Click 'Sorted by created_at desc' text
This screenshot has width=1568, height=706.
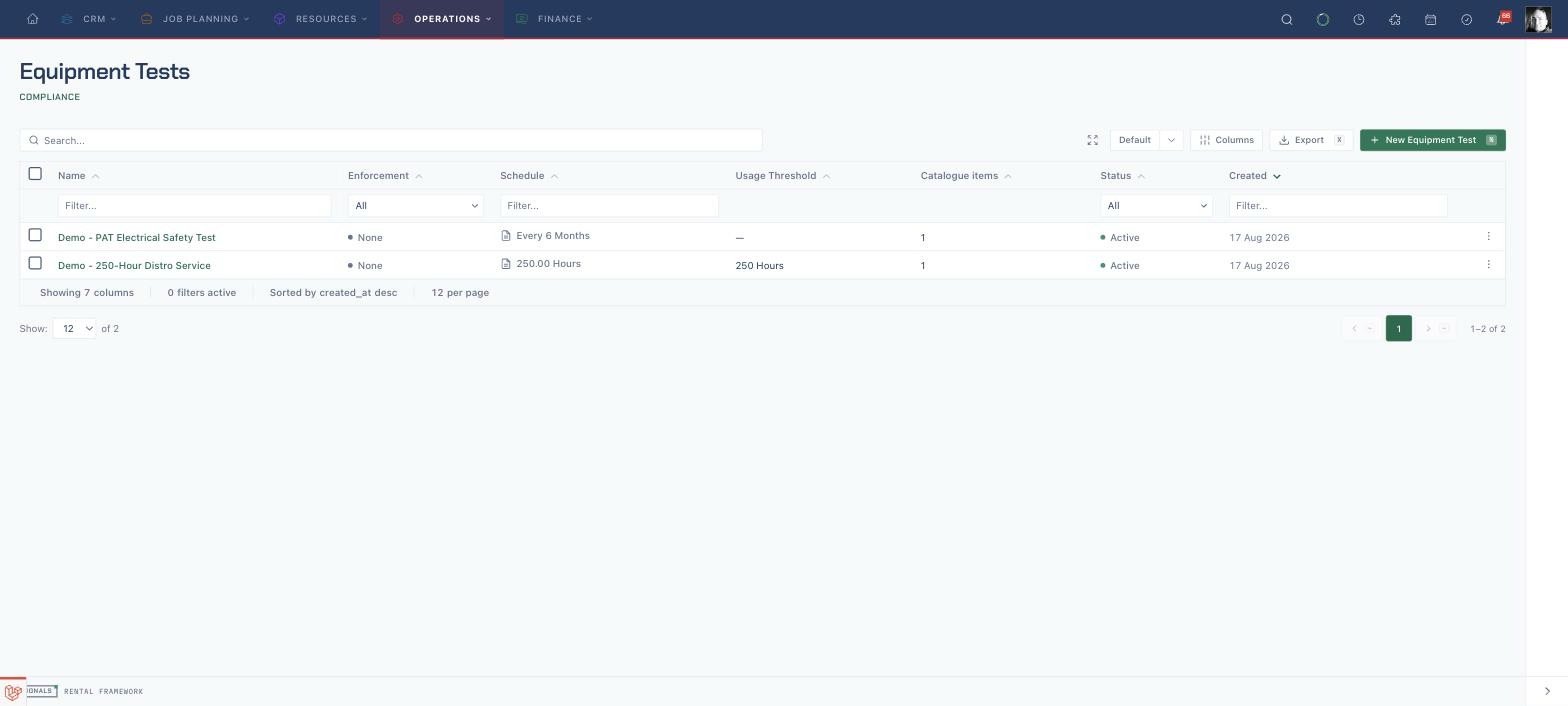pyautogui.click(x=333, y=293)
